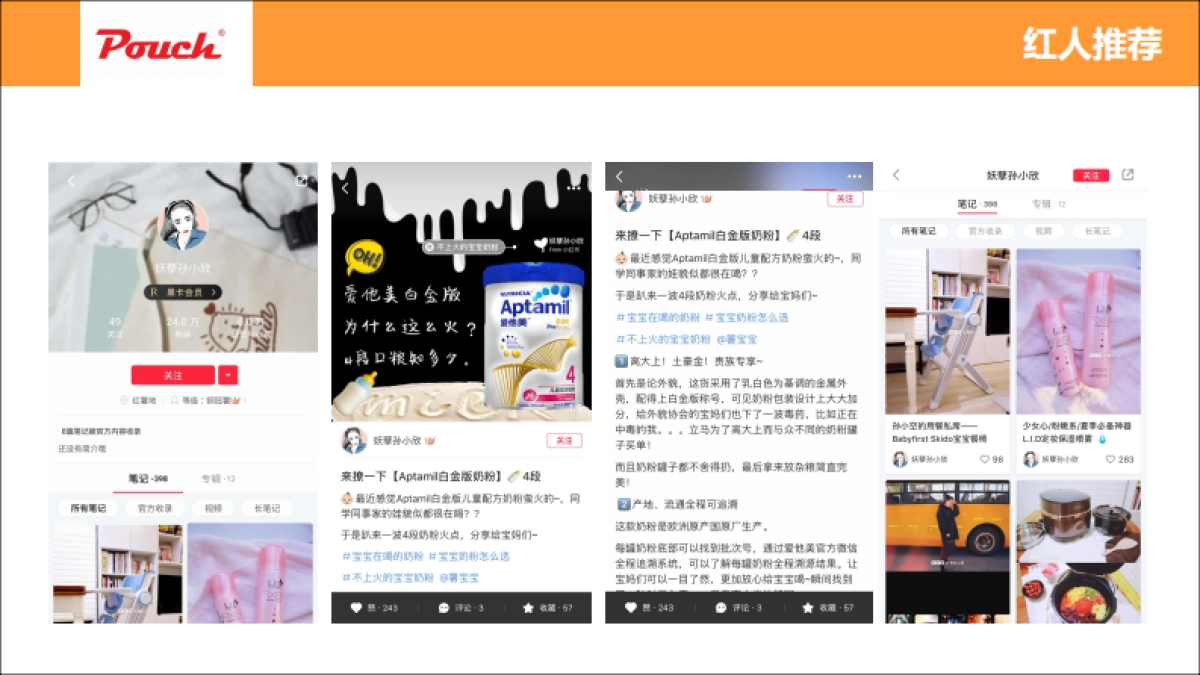The width and height of the screenshot is (1200, 675).
Task: Expand the 薯卡会员 membership badge chevron
Action: (213, 292)
